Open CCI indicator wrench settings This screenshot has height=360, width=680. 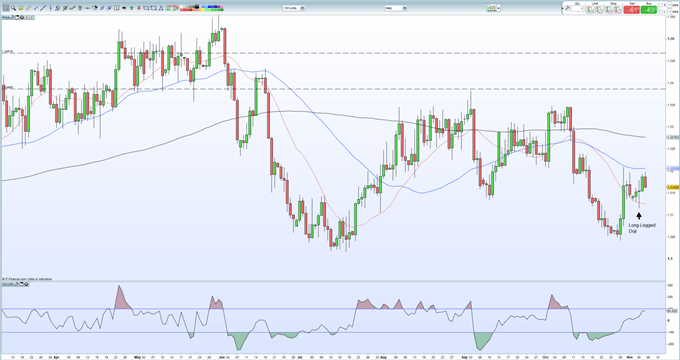(x=16, y=284)
